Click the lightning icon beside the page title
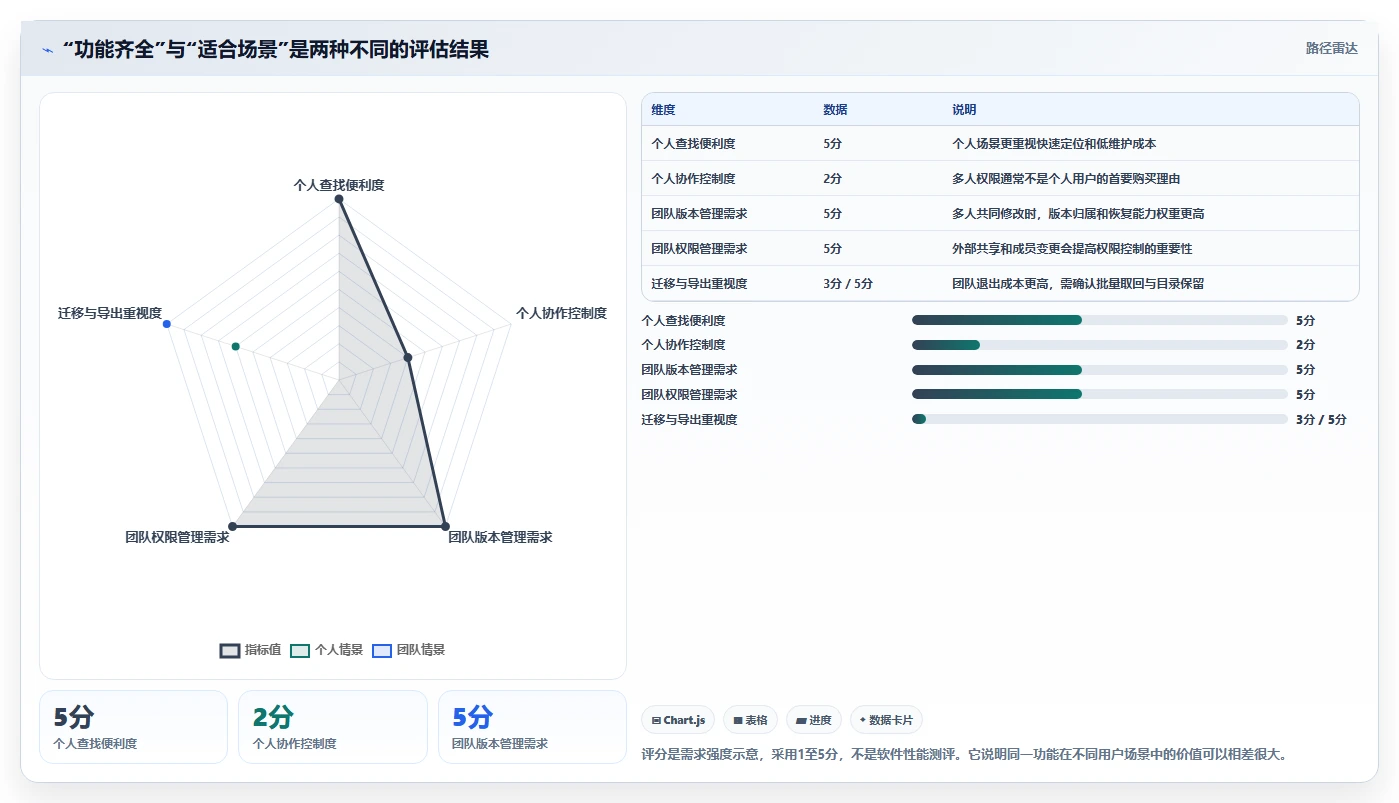The image size is (1399, 803). click(47, 49)
